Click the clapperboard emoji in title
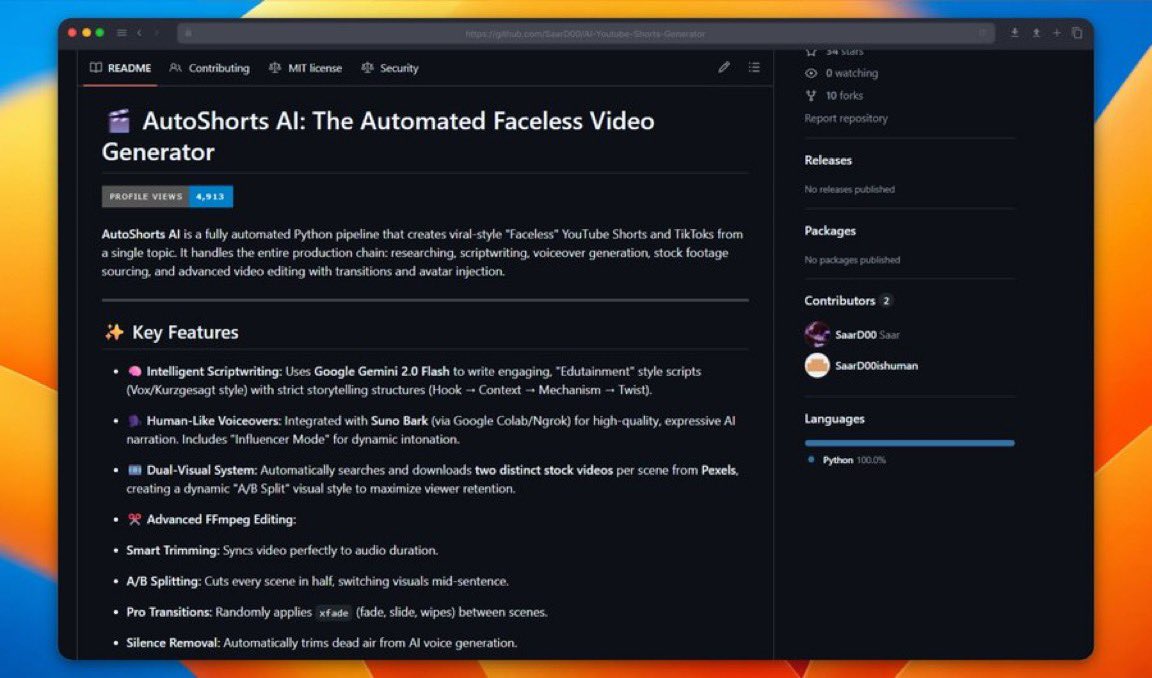Image resolution: width=1152 pixels, height=678 pixels. [118, 120]
